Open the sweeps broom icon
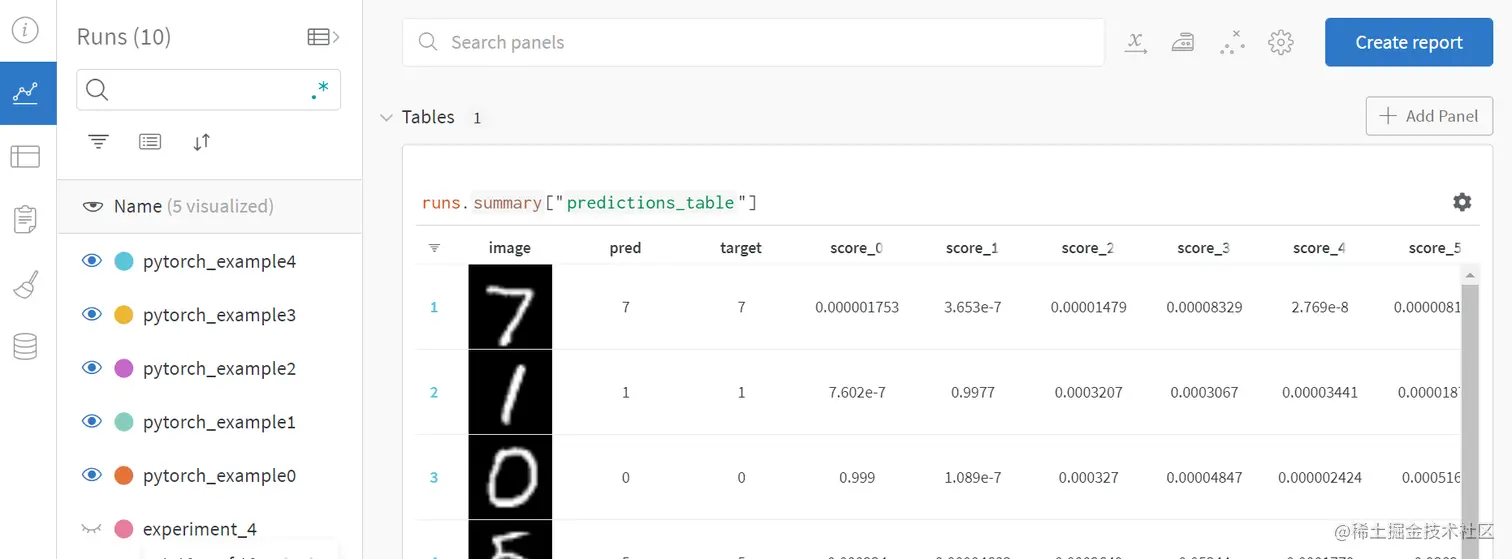 tap(25, 285)
